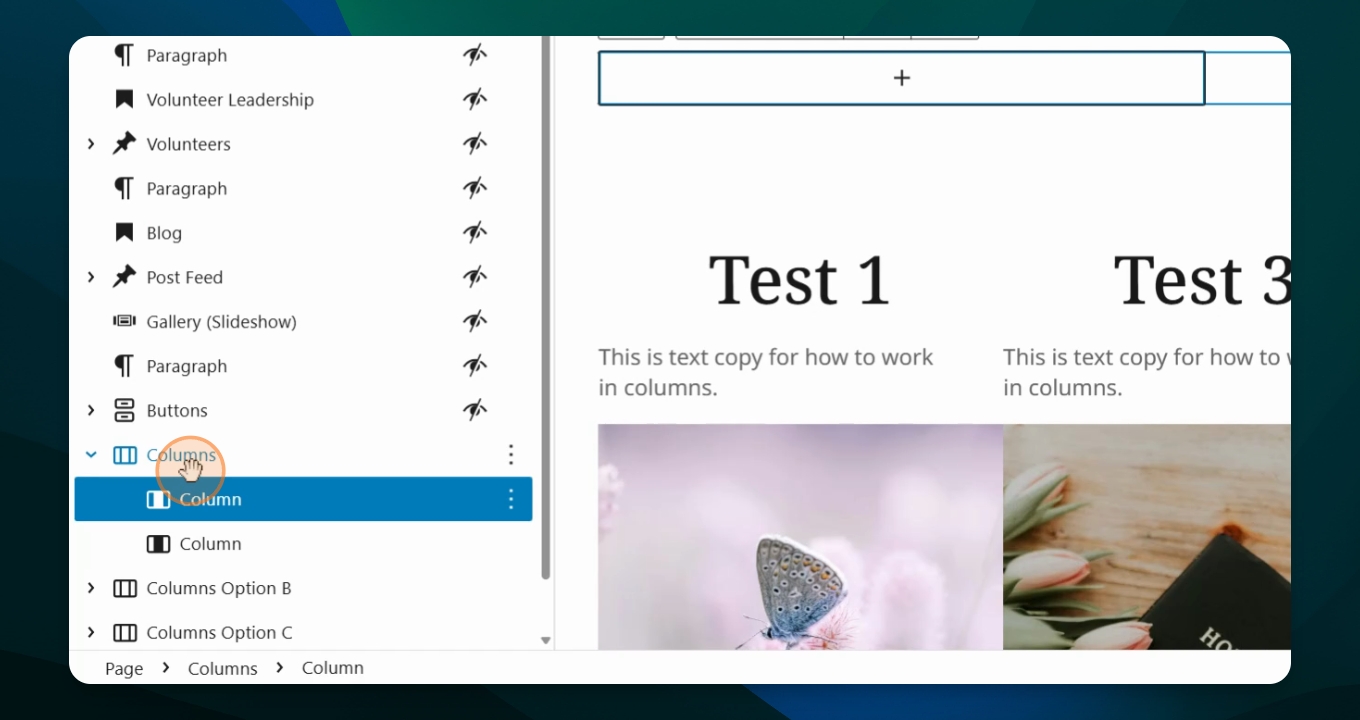Image resolution: width=1360 pixels, height=720 pixels.
Task: Expand the Buttons row
Action: pos(91,410)
